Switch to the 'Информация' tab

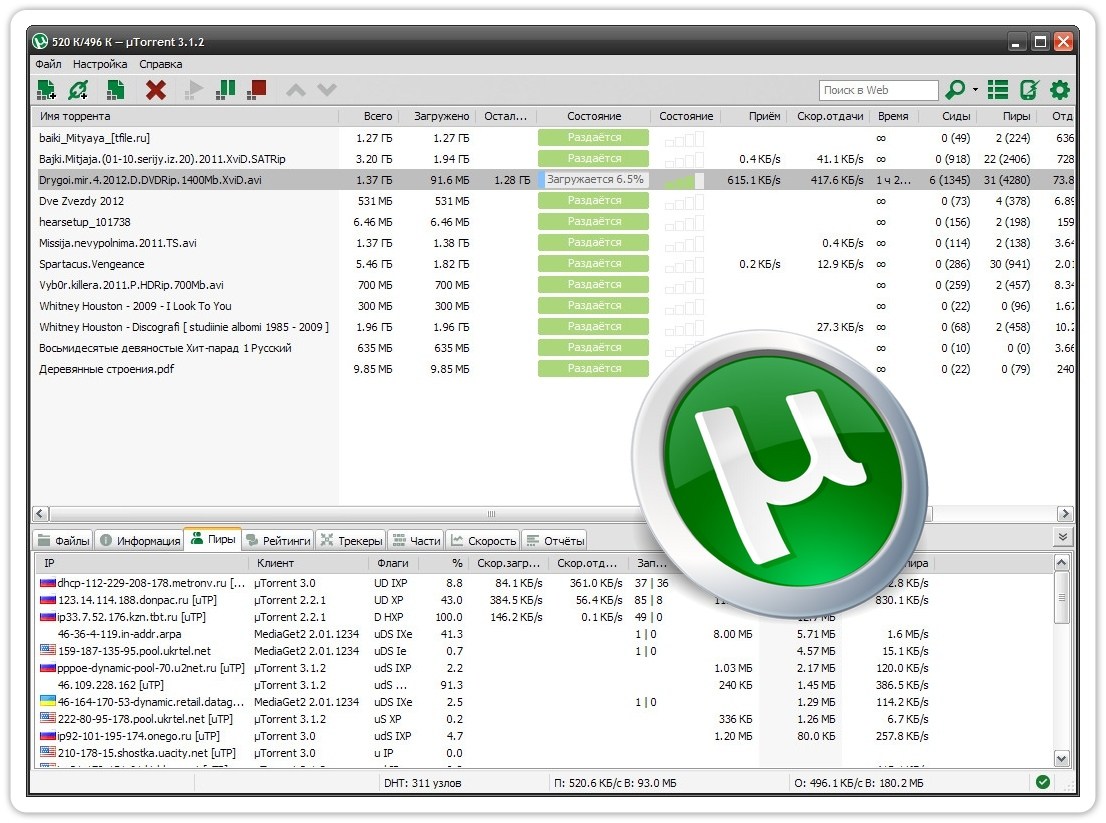point(139,541)
